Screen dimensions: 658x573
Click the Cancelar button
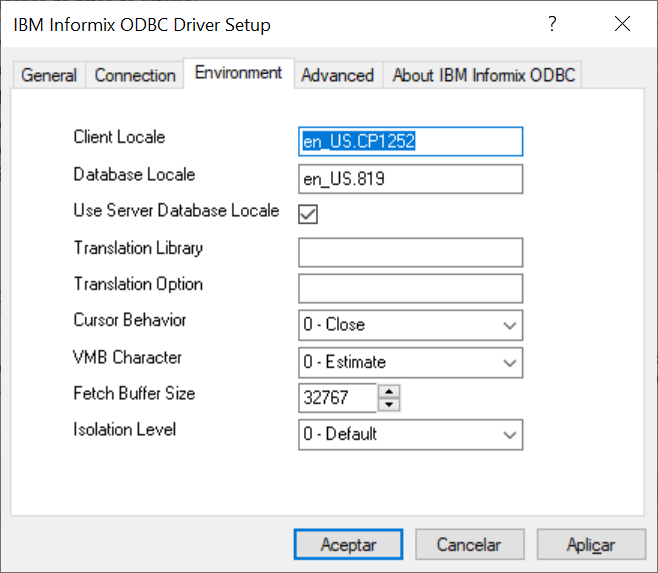[x=470, y=544]
